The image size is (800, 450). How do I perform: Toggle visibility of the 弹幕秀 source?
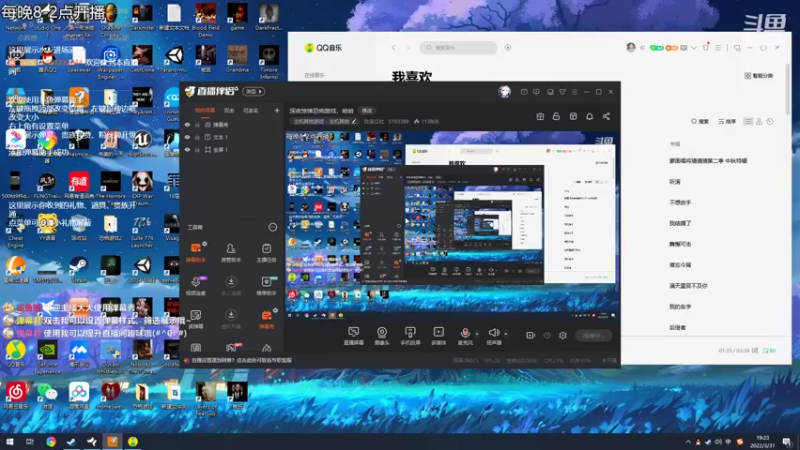click(x=187, y=124)
